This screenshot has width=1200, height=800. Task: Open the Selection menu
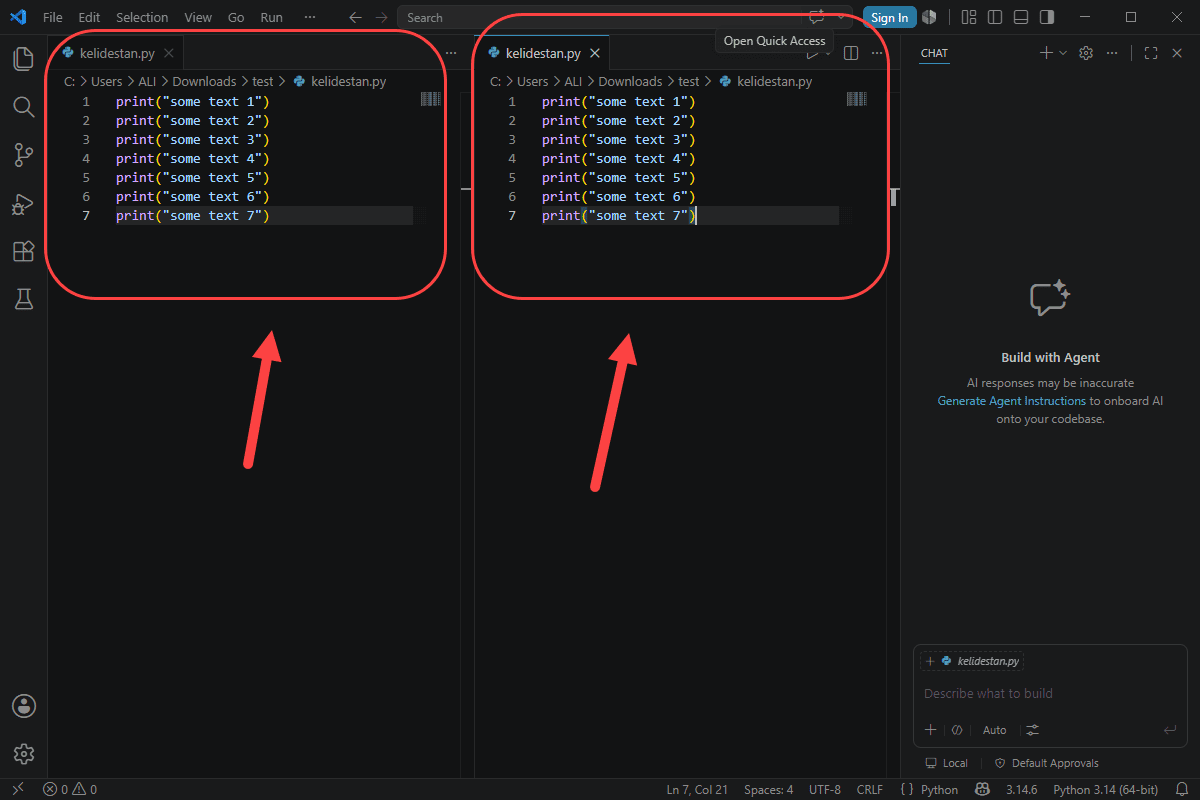(x=142, y=17)
